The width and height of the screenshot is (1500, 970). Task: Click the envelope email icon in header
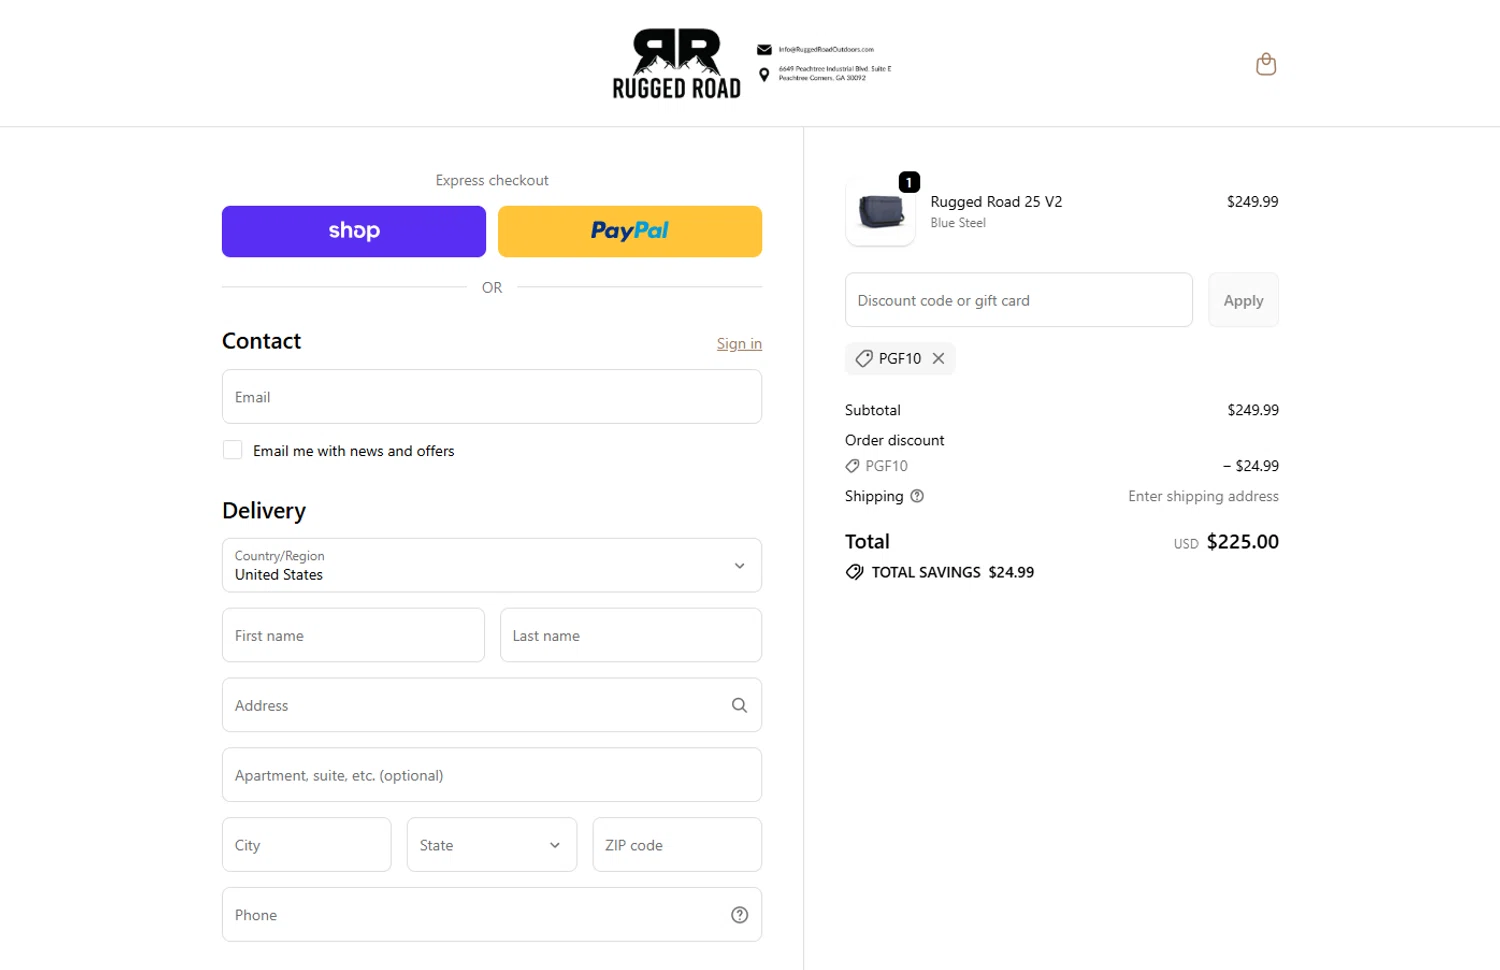764,49
